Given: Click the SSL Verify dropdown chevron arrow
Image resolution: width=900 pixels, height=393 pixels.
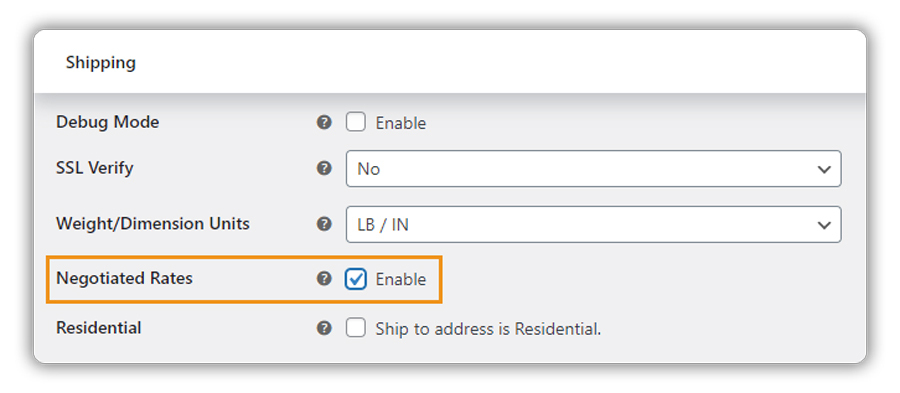Looking at the screenshot, I should [824, 169].
